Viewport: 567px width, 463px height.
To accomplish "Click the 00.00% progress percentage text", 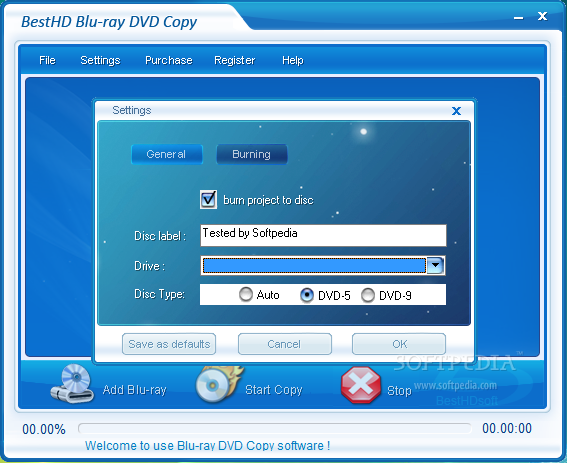I will [44, 429].
